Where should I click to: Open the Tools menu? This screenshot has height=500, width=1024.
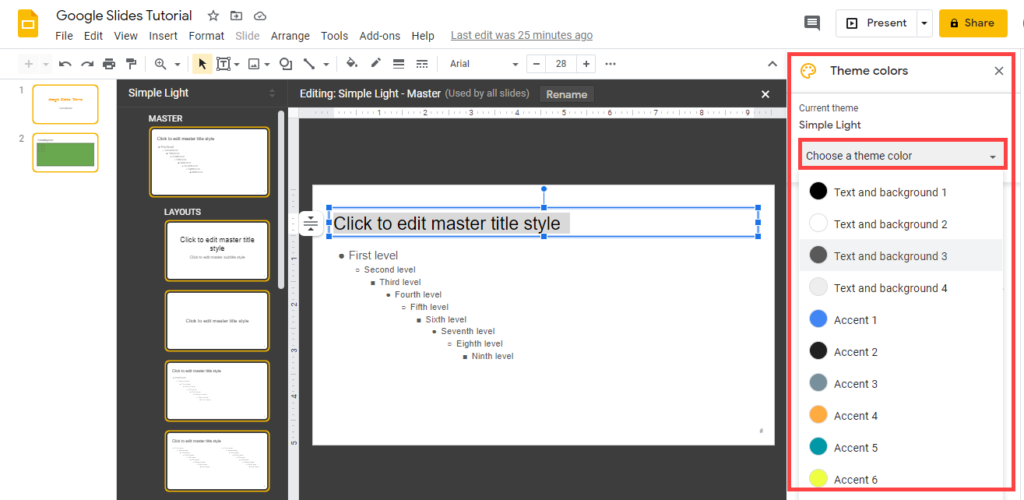pos(334,36)
